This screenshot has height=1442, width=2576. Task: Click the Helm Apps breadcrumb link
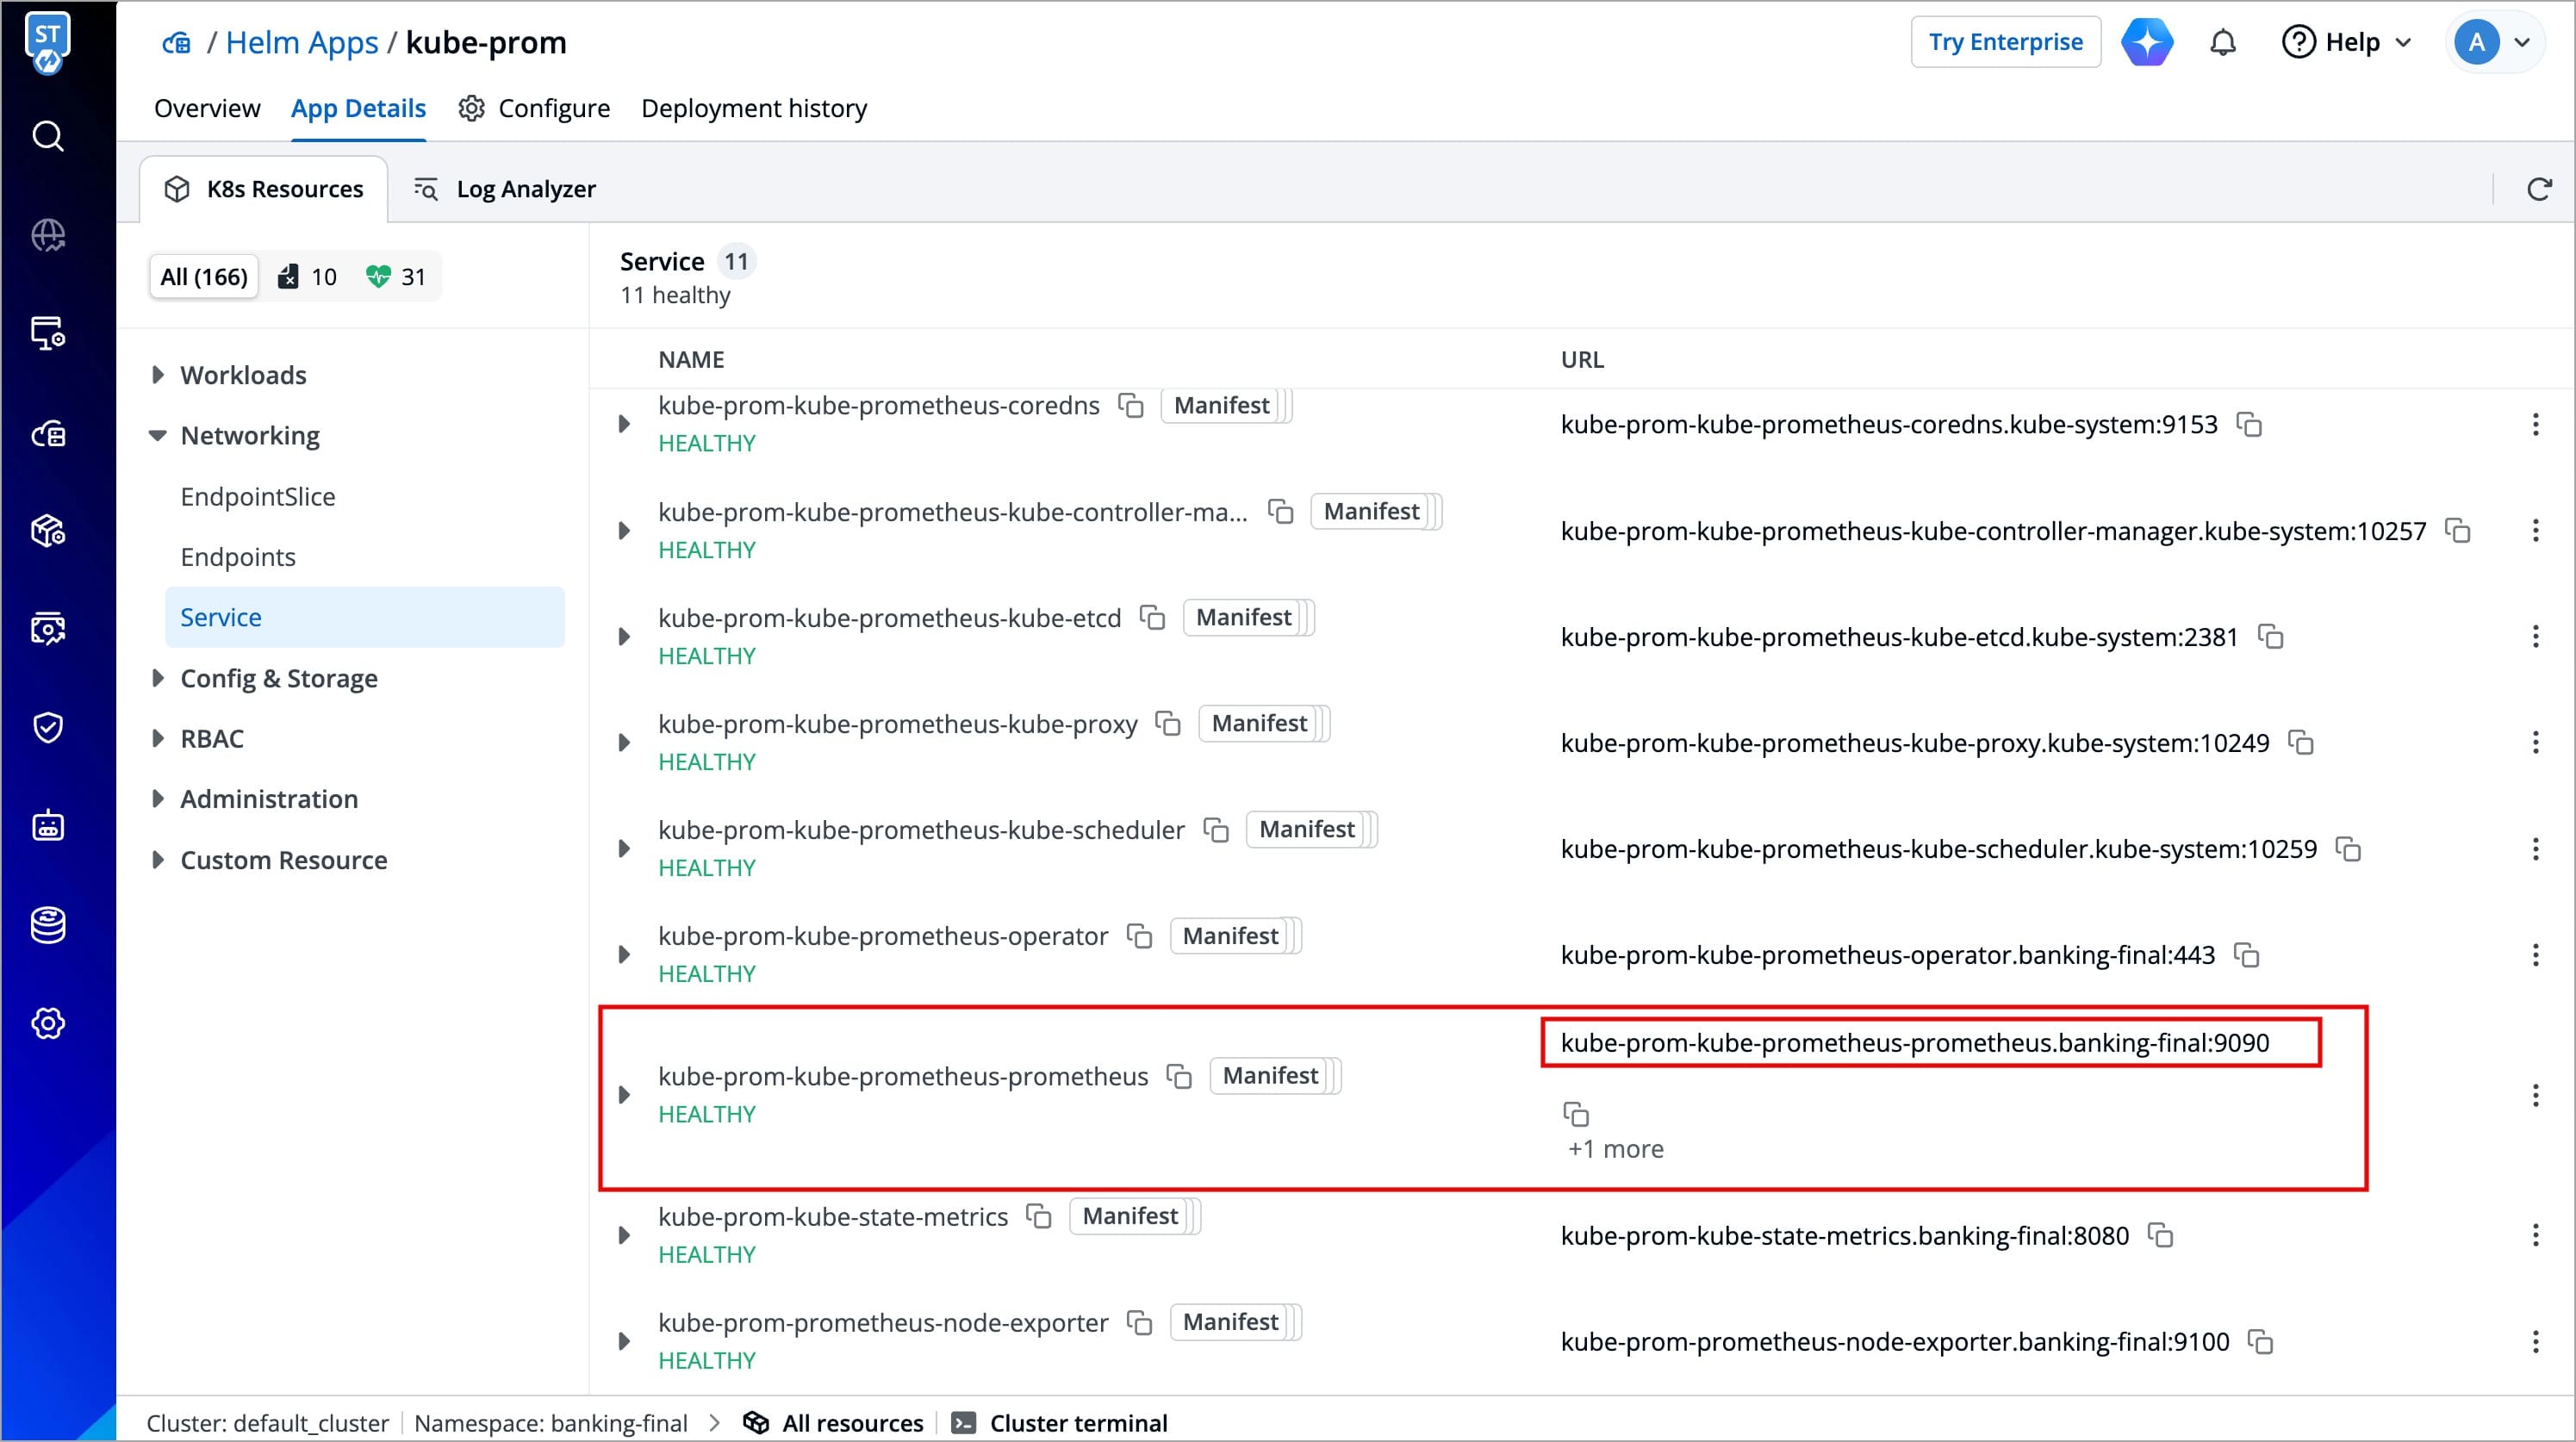[x=302, y=43]
